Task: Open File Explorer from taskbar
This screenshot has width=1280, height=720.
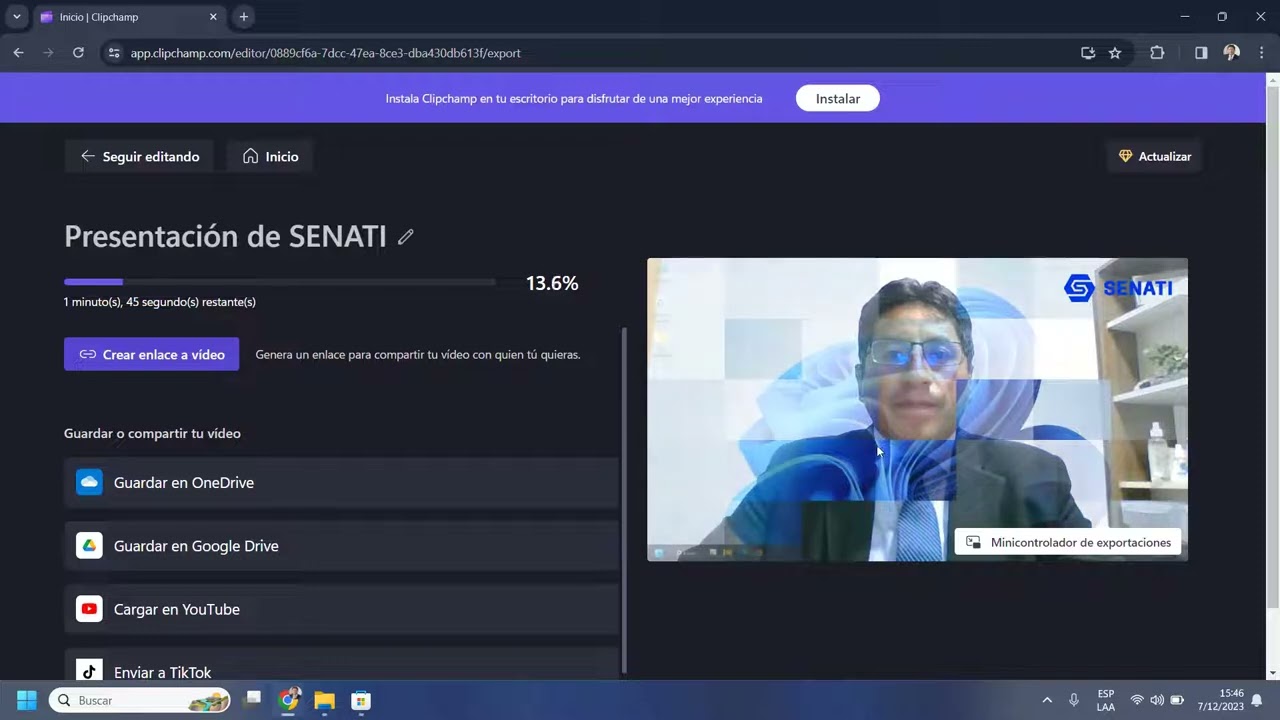Action: pos(324,700)
